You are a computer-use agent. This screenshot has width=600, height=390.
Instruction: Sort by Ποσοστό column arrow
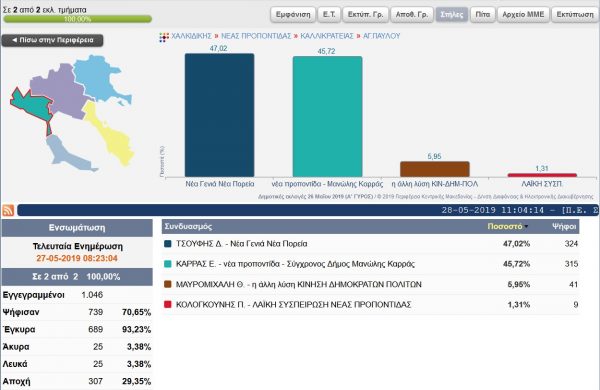click(527, 227)
